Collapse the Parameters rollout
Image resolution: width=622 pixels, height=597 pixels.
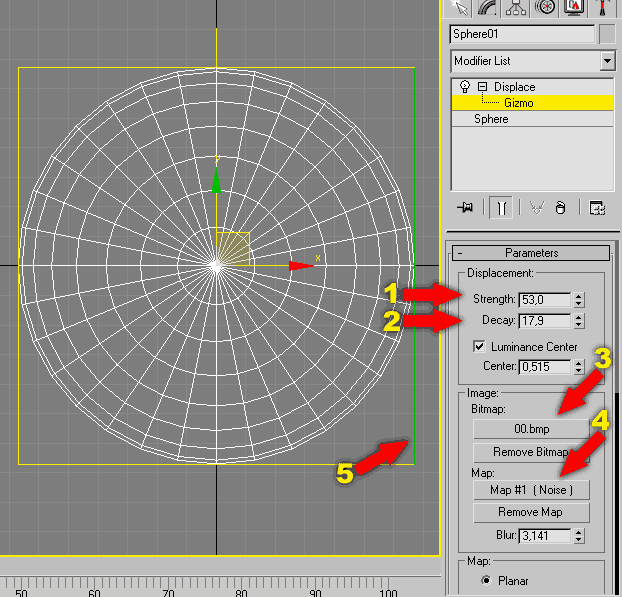click(x=531, y=253)
